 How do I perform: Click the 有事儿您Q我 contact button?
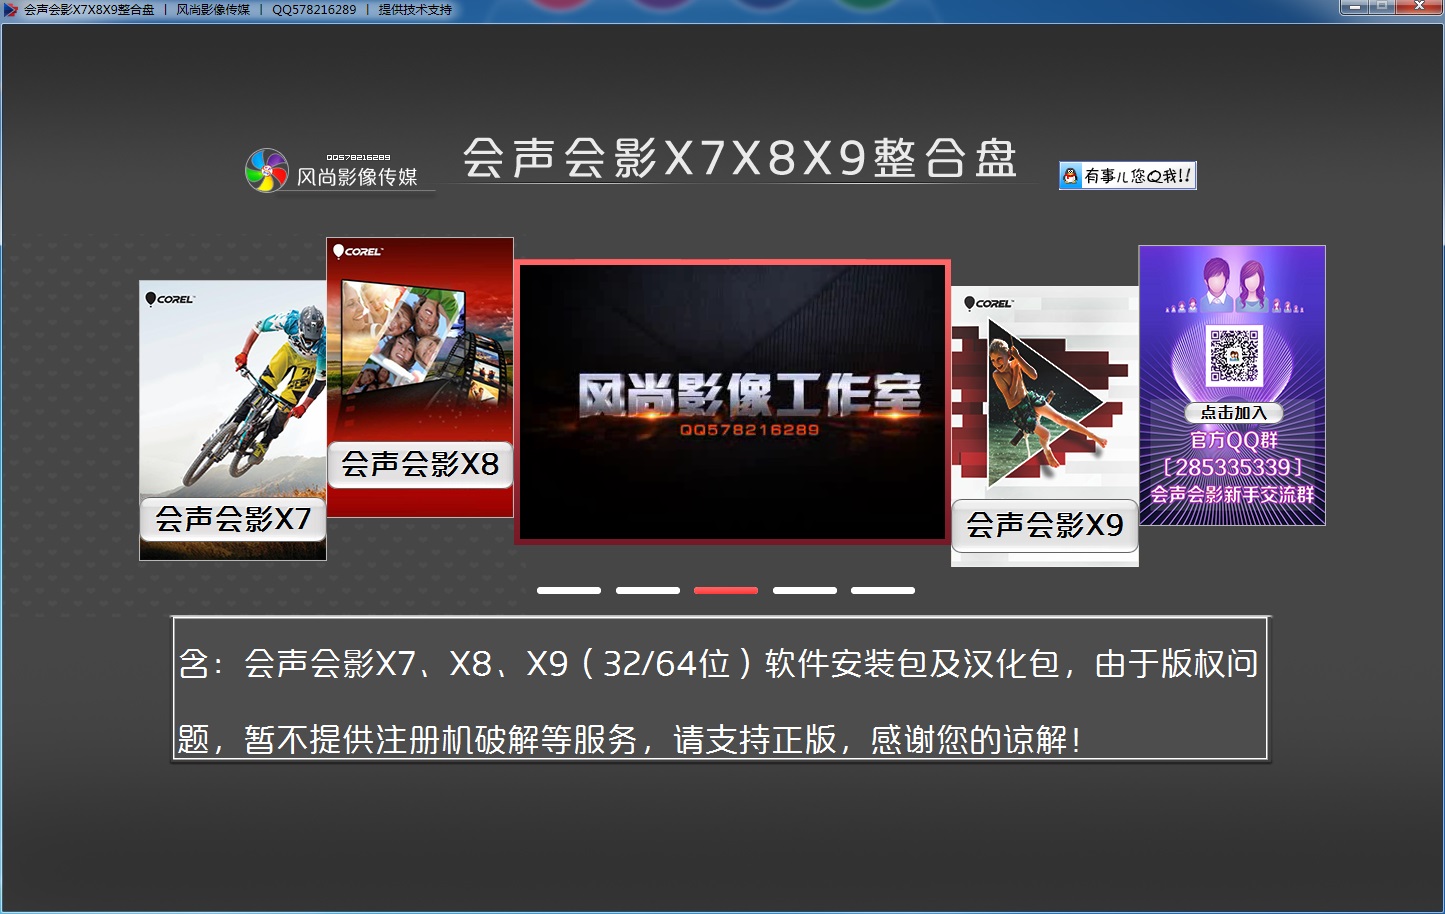(x=1127, y=176)
